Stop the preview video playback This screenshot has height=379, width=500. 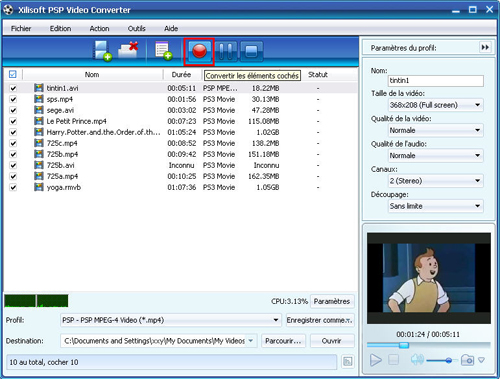[x=394, y=360]
